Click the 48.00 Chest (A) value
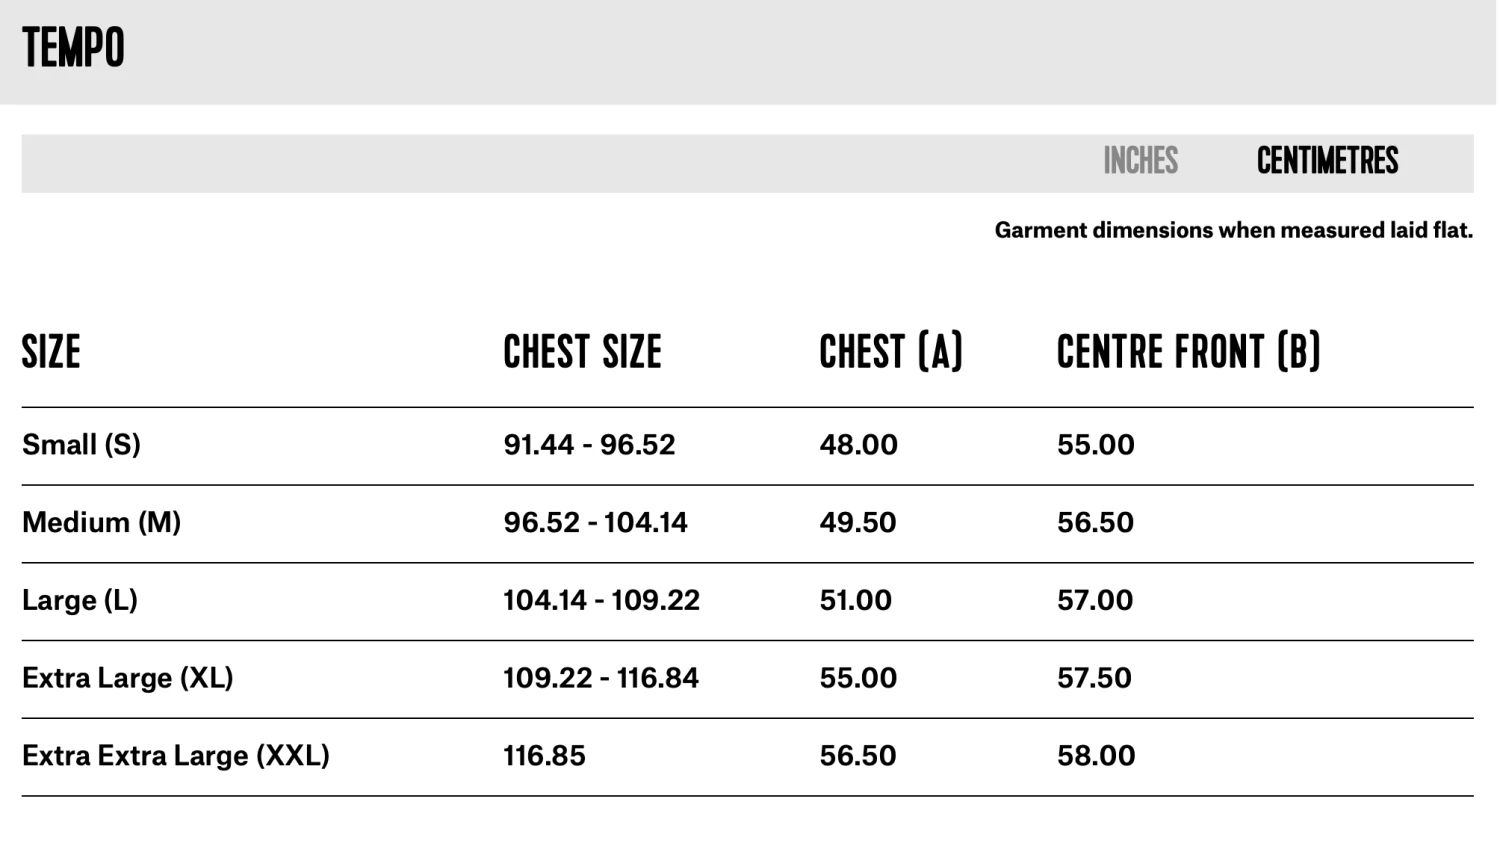 [858, 445]
